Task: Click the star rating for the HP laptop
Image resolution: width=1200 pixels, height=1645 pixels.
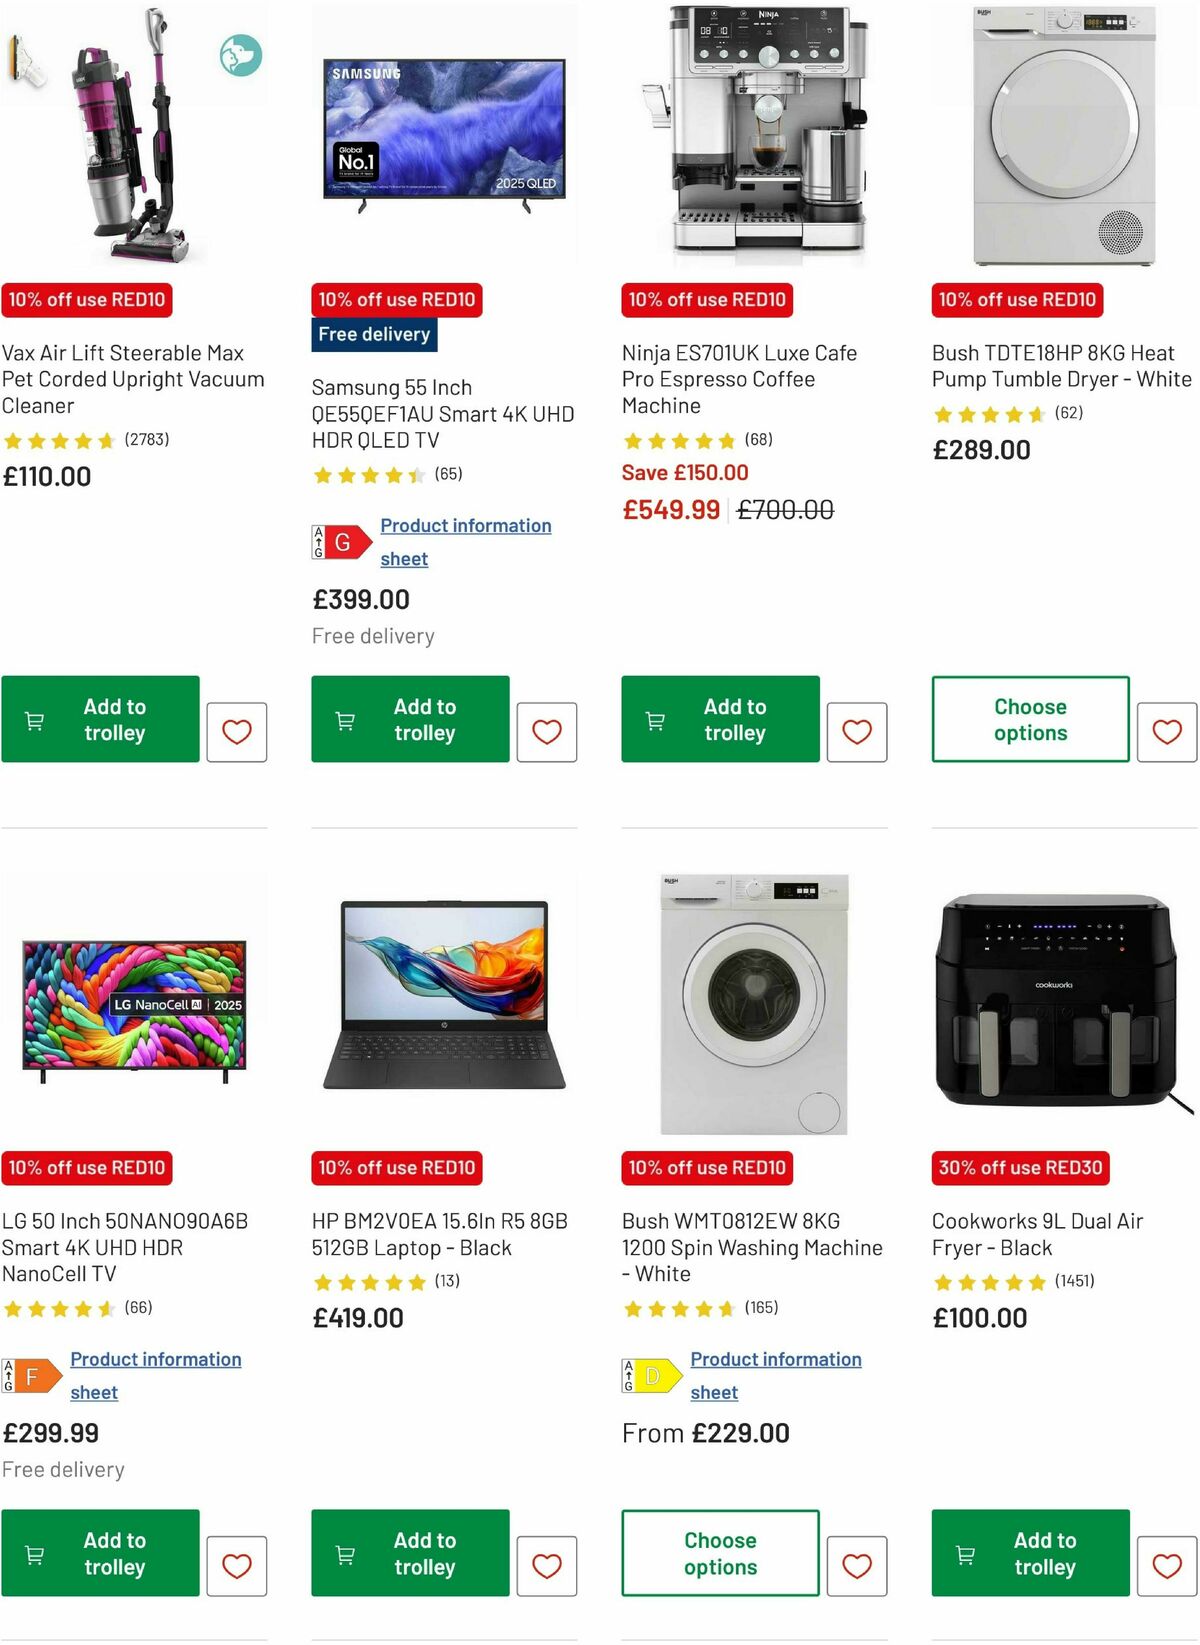Action: (370, 1280)
